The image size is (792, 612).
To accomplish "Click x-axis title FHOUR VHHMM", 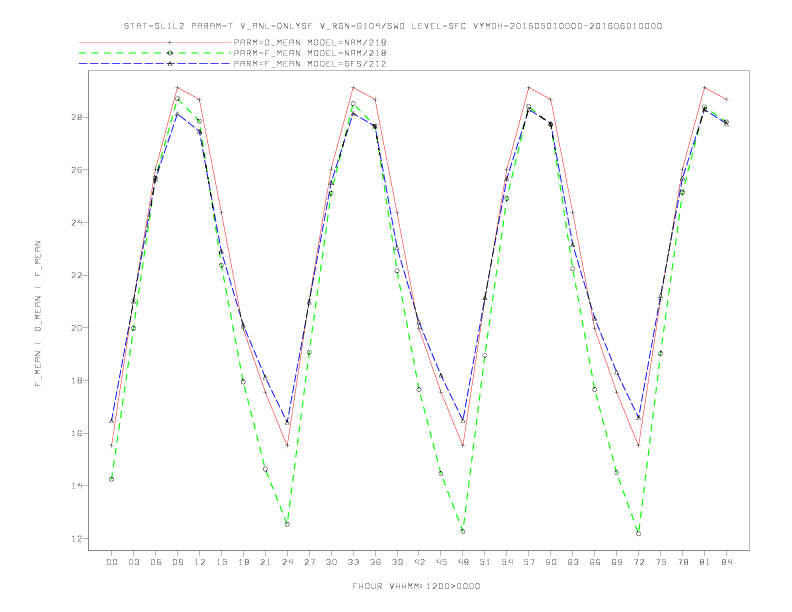I will [x=416, y=586].
